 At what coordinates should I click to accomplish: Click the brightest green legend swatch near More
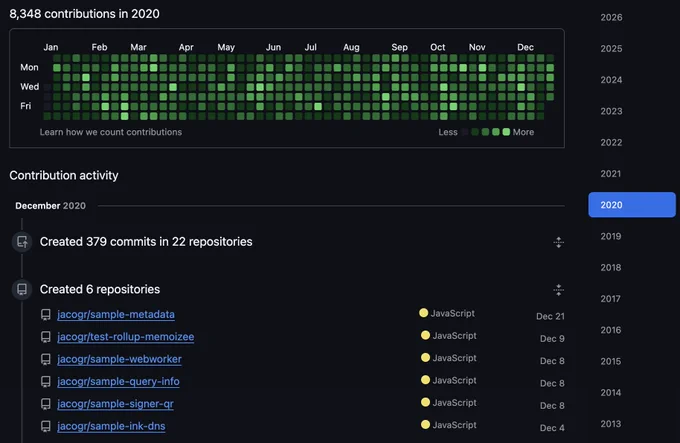pos(506,132)
